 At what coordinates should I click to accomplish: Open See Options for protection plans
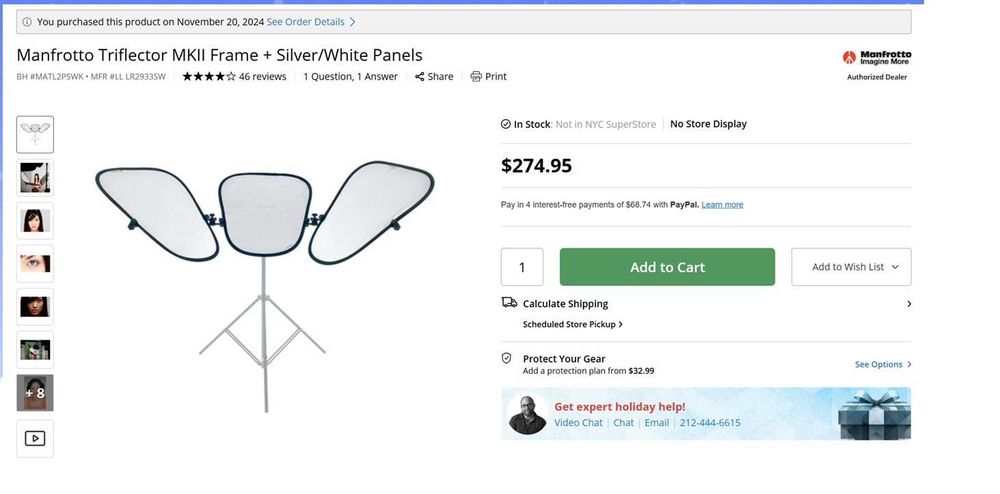882,365
